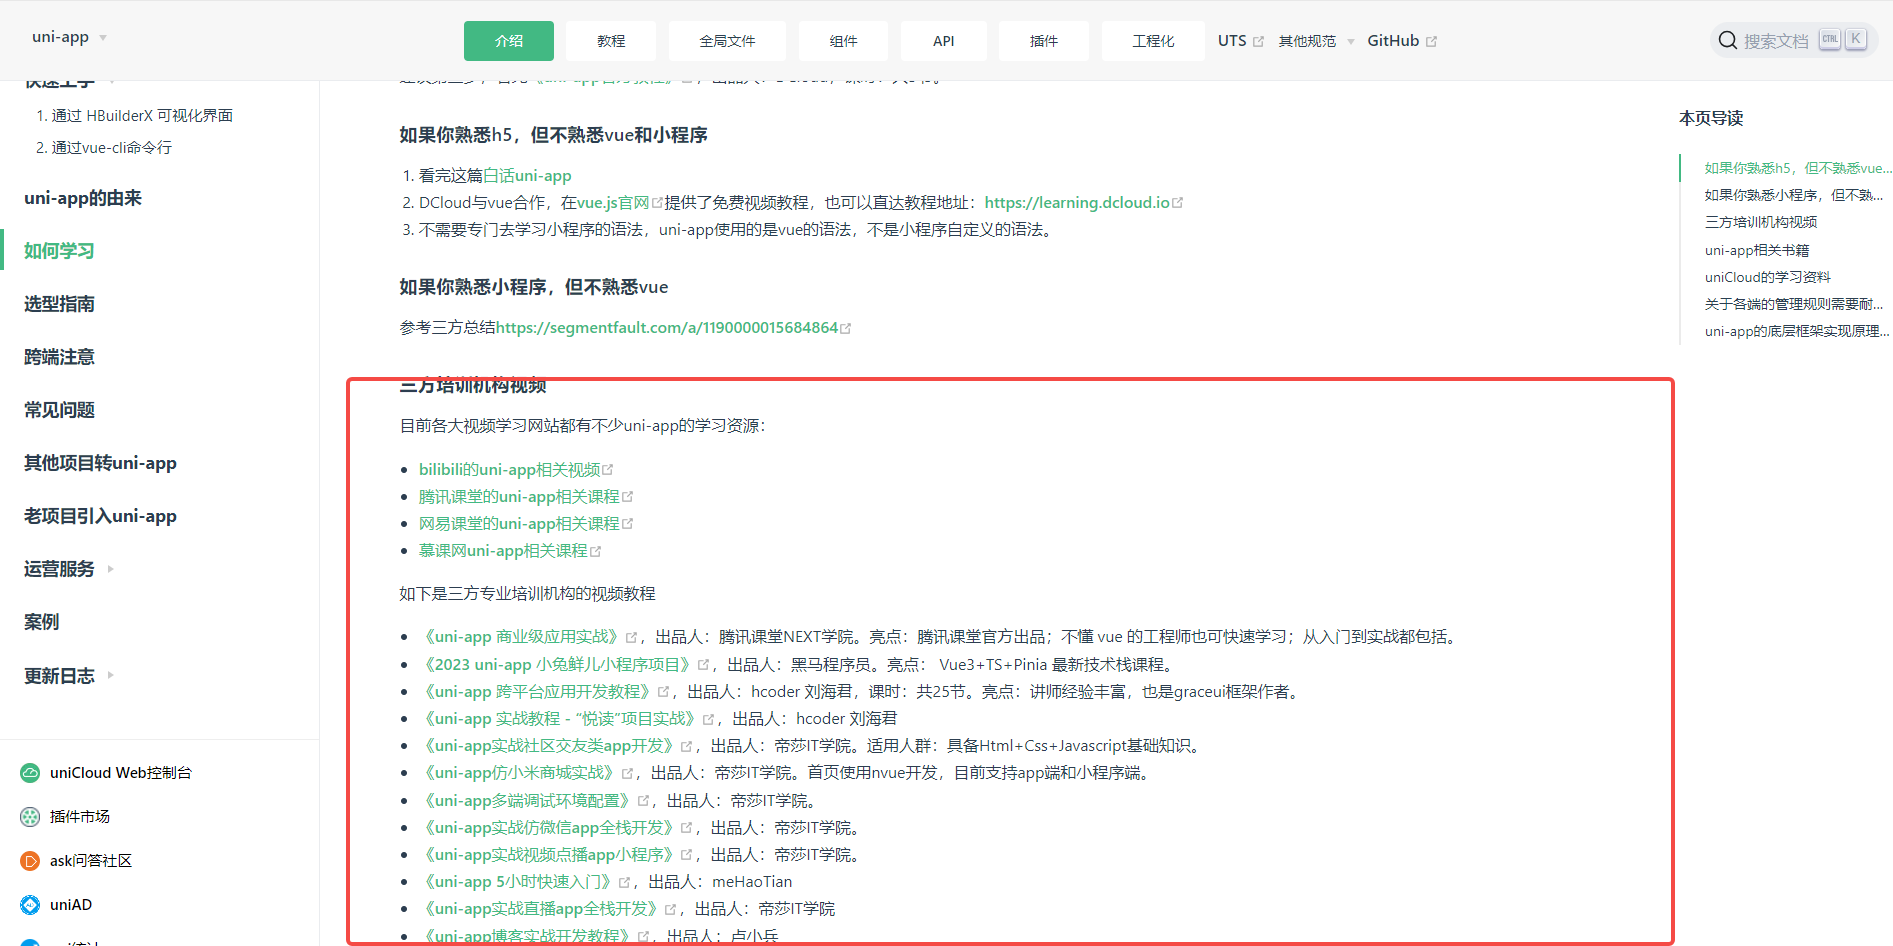Click external icon after 商业级应用实战 link
Image resolution: width=1893 pixels, height=946 pixels.
(632, 637)
